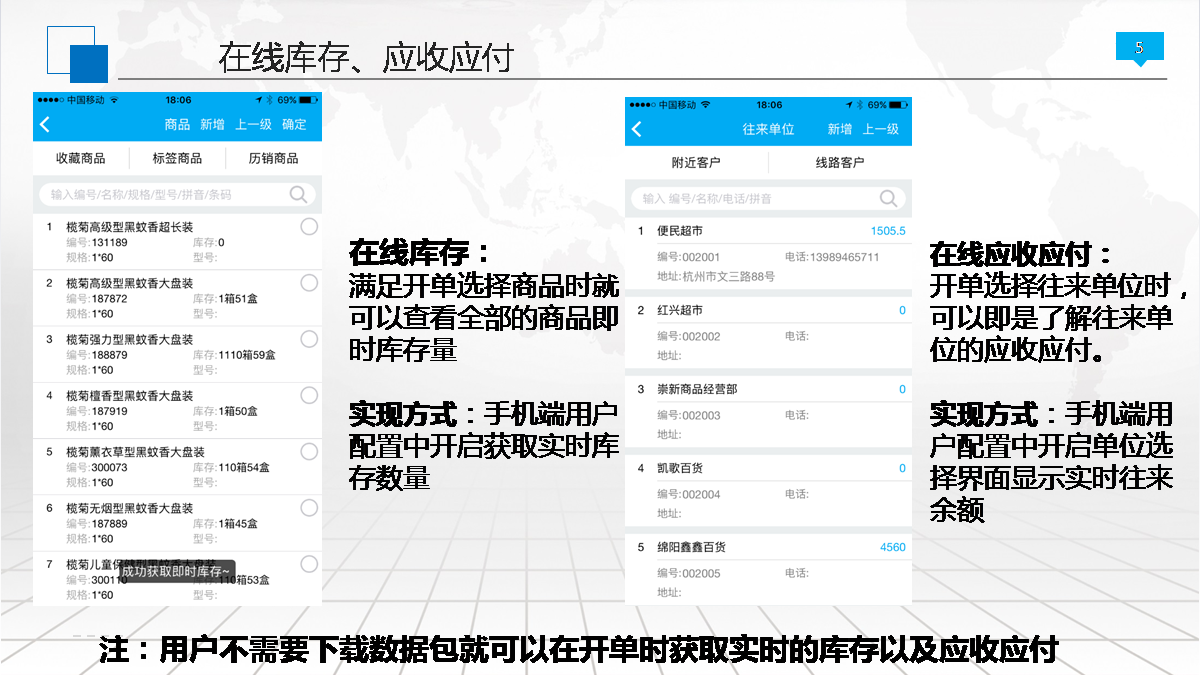Open the 收藏商品 tab
Viewport: 1200px width, 675px height.
[x=81, y=158]
